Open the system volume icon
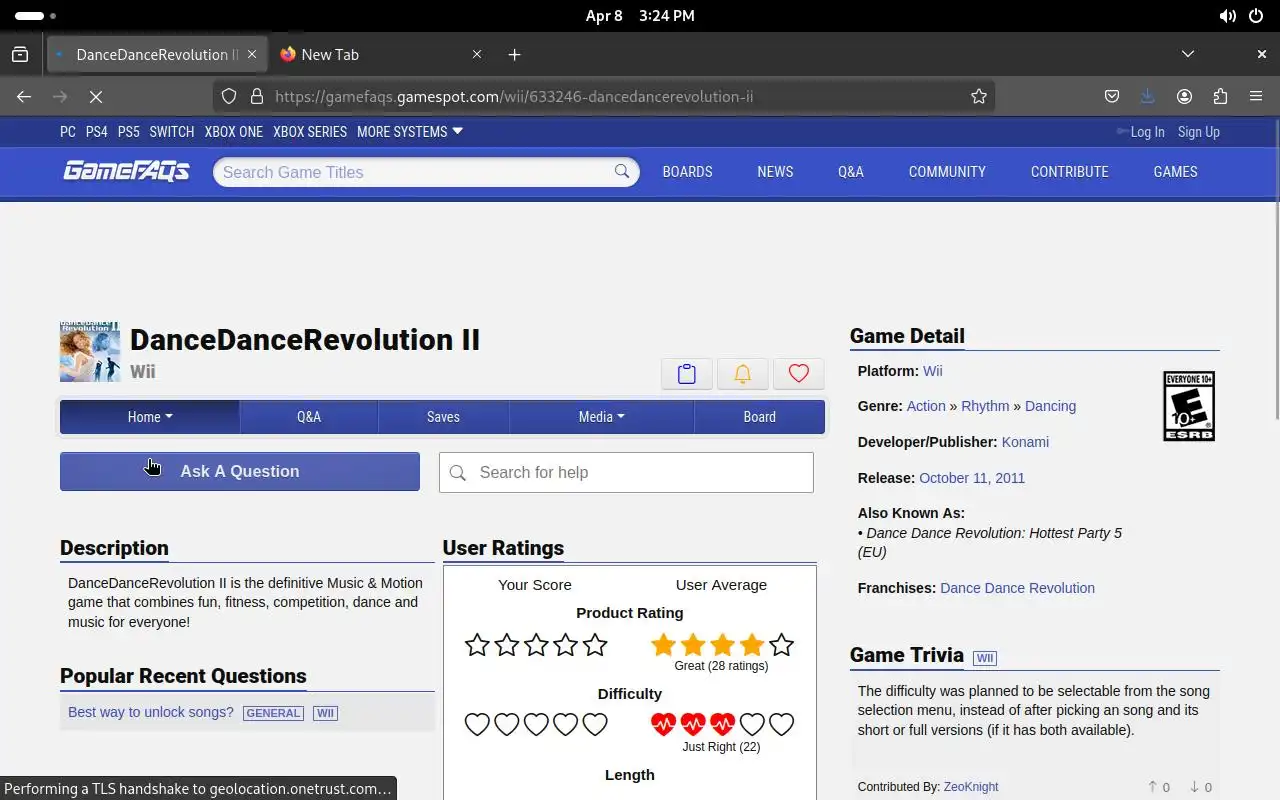Viewport: 1280px width, 800px height. (1227, 16)
